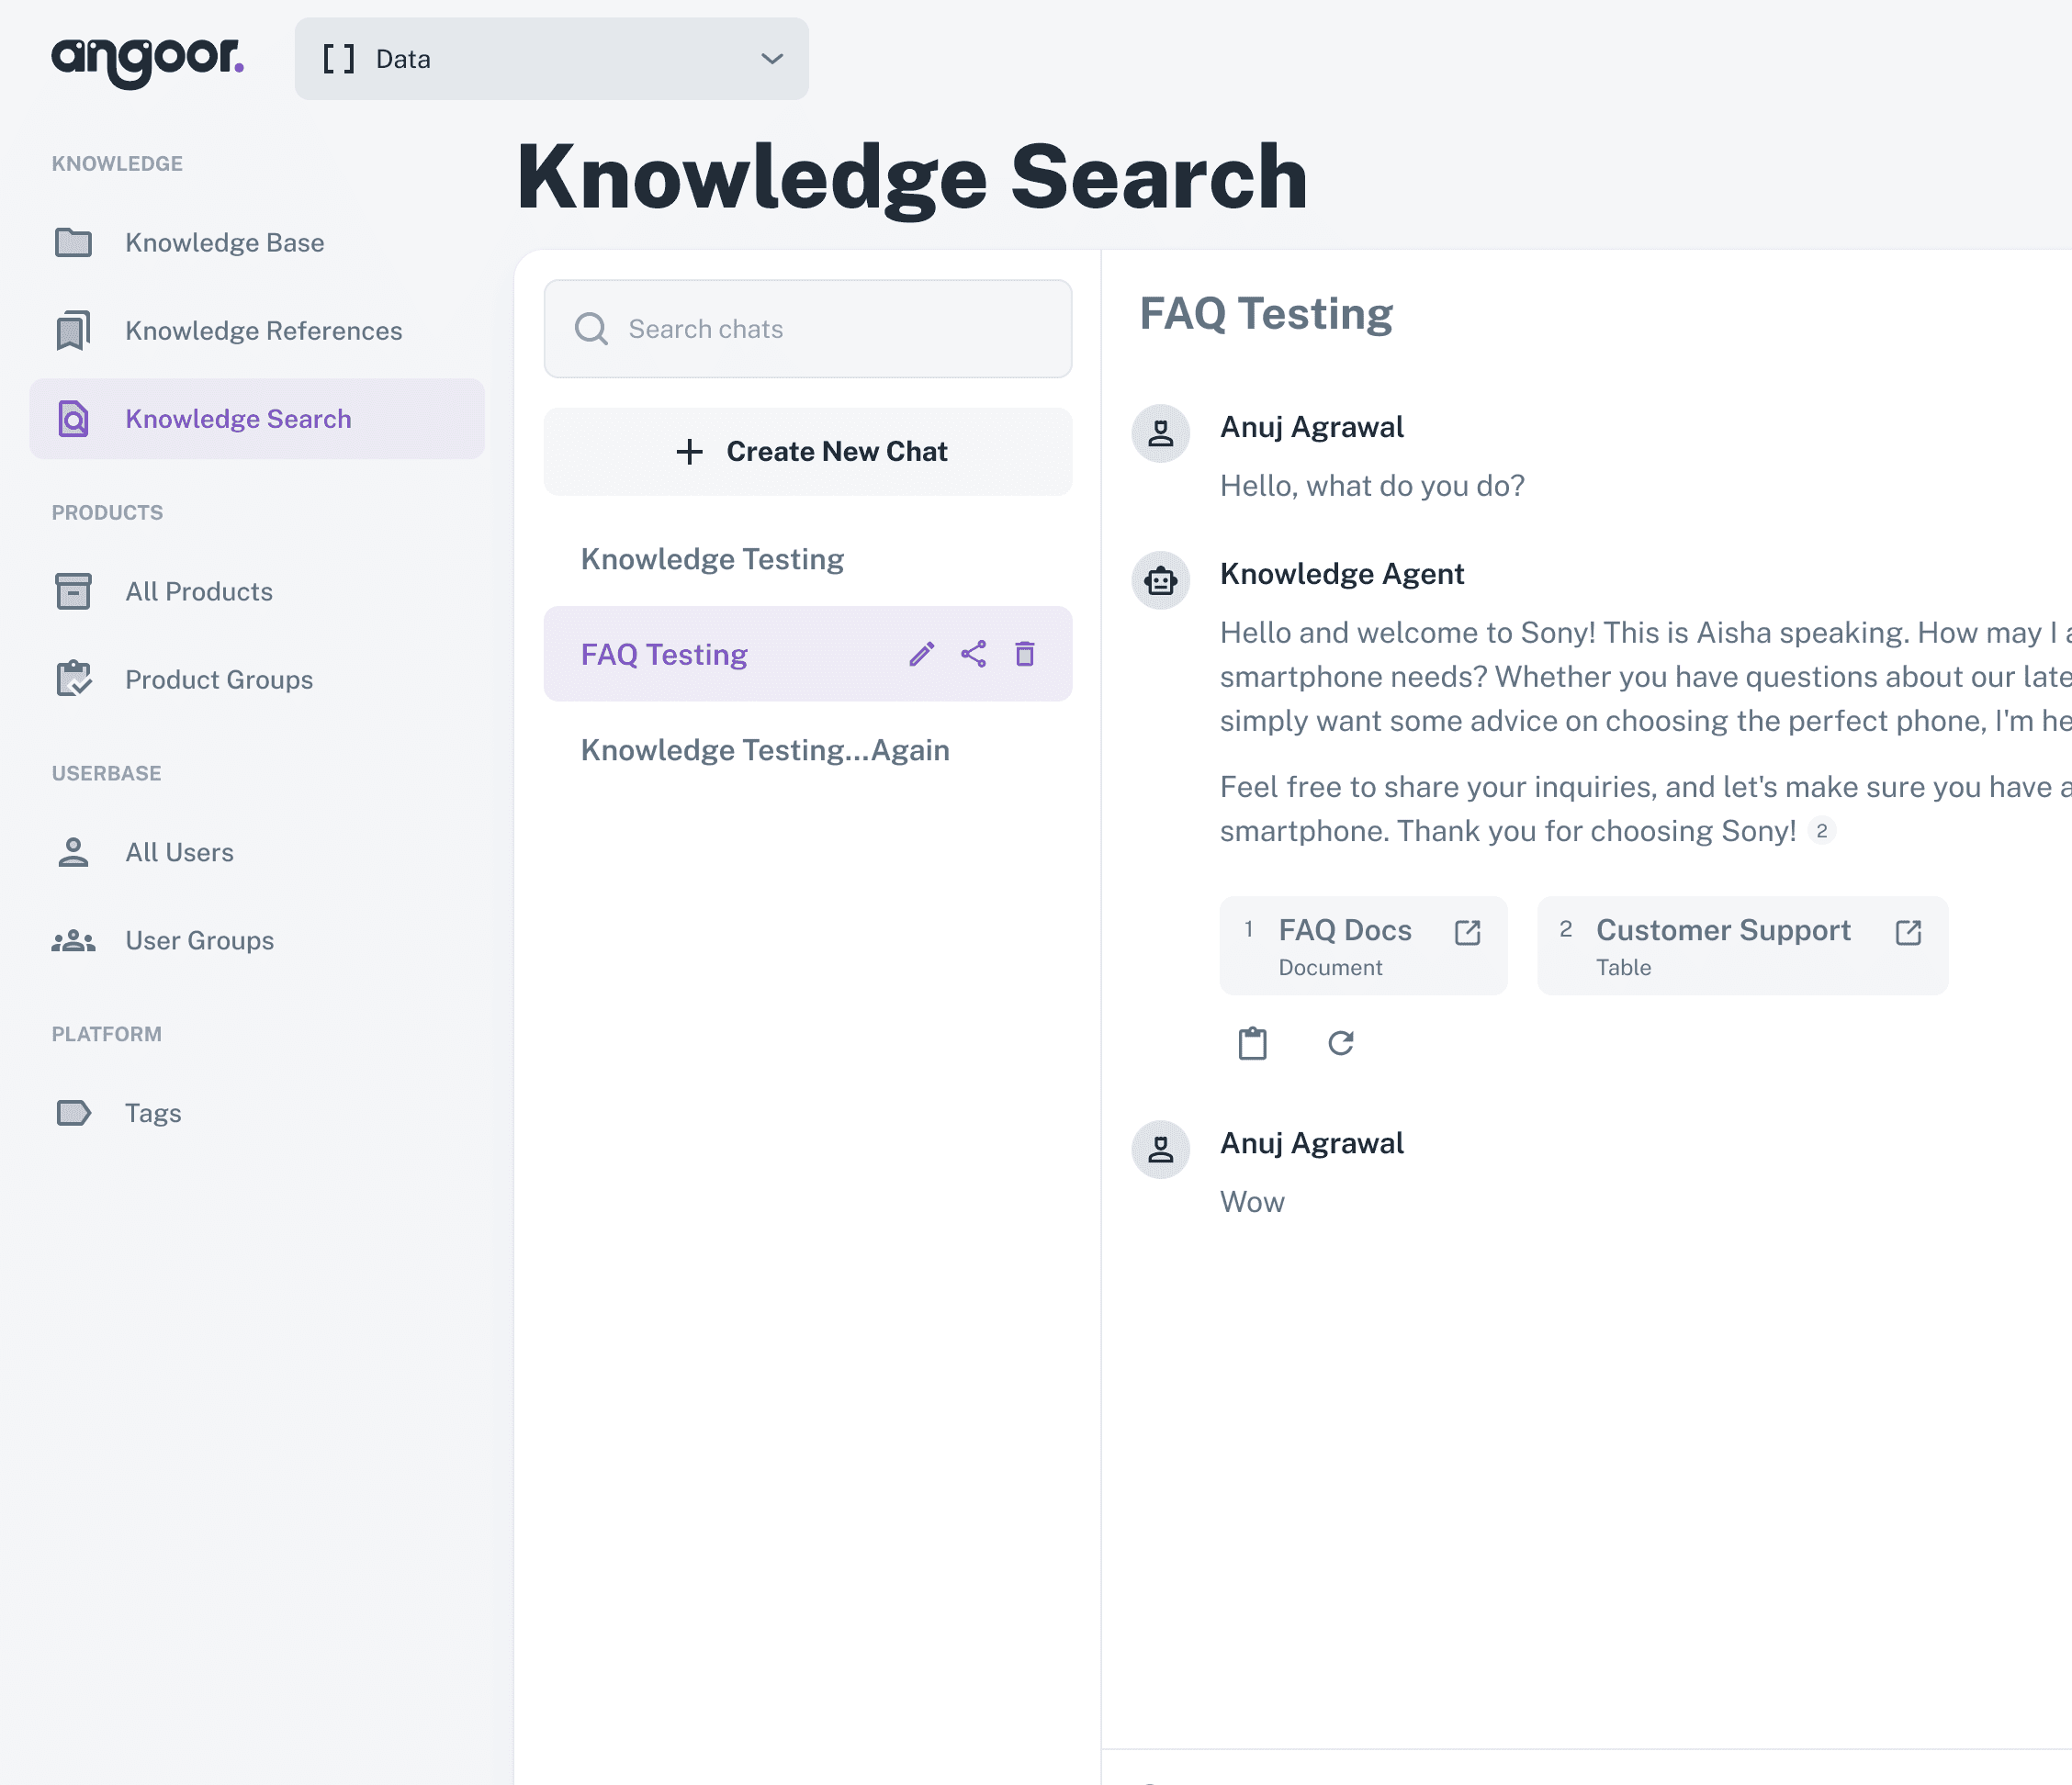Viewport: 2072px width, 1785px height.
Task: Copy the Knowledge Agent response using clipboard icon
Action: pos(1253,1043)
